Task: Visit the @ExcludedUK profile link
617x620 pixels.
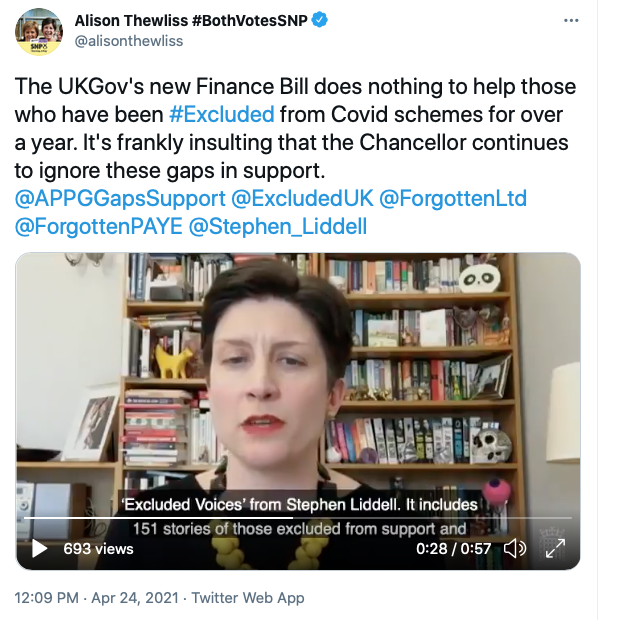Action: [x=302, y=198]
